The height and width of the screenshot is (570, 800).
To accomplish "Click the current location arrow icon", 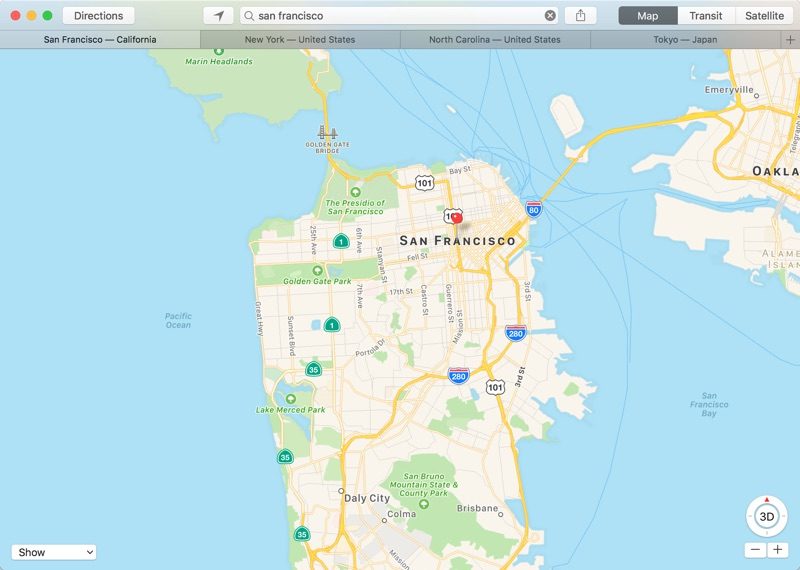I will 218,16.
